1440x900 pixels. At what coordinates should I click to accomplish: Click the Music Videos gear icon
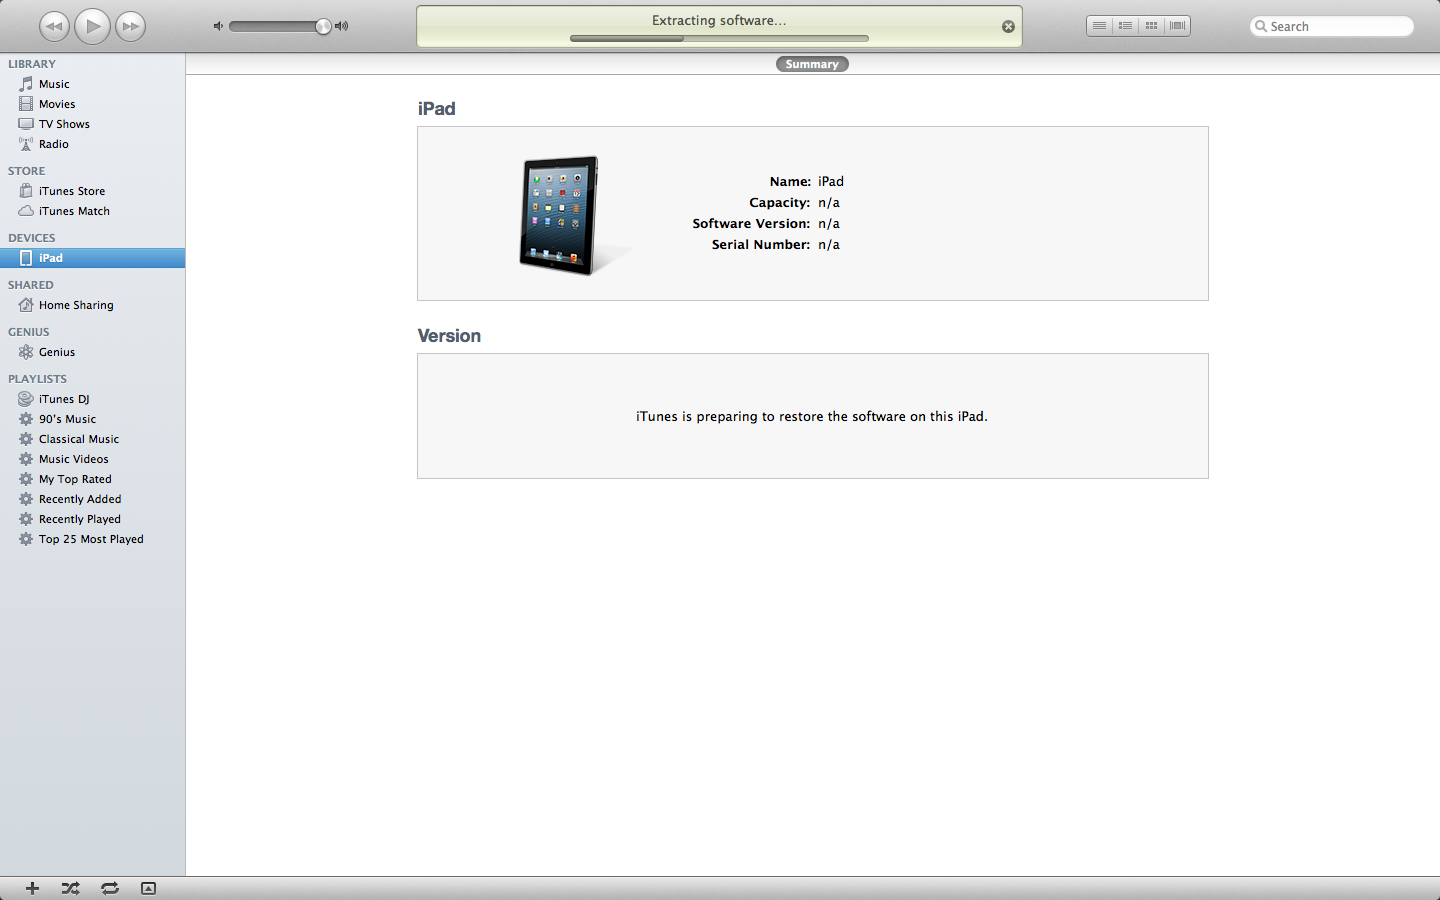click(26, 459)
